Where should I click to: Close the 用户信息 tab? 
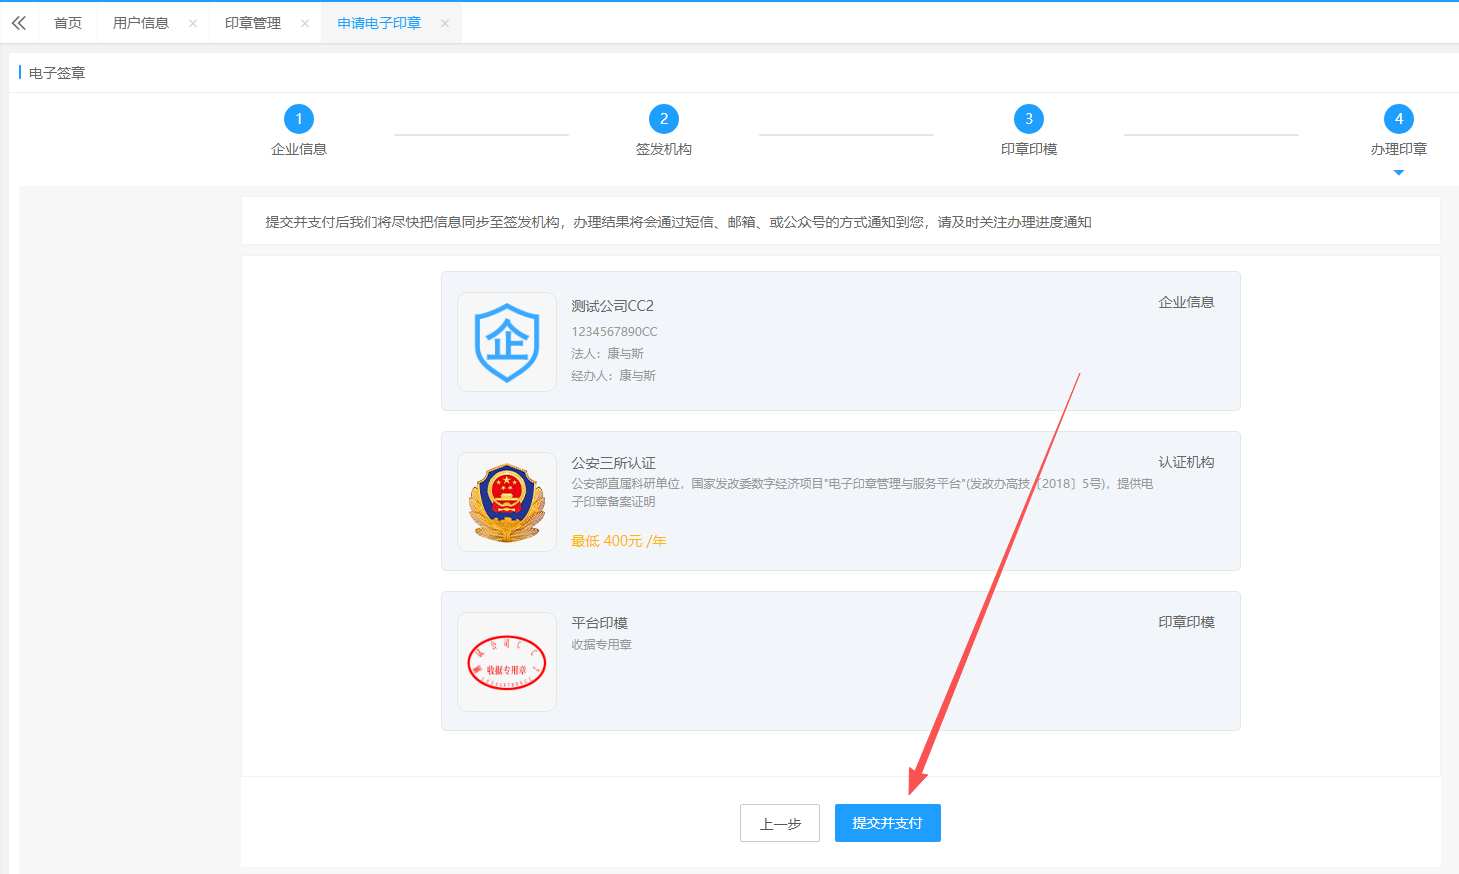(x=193, y=23)
